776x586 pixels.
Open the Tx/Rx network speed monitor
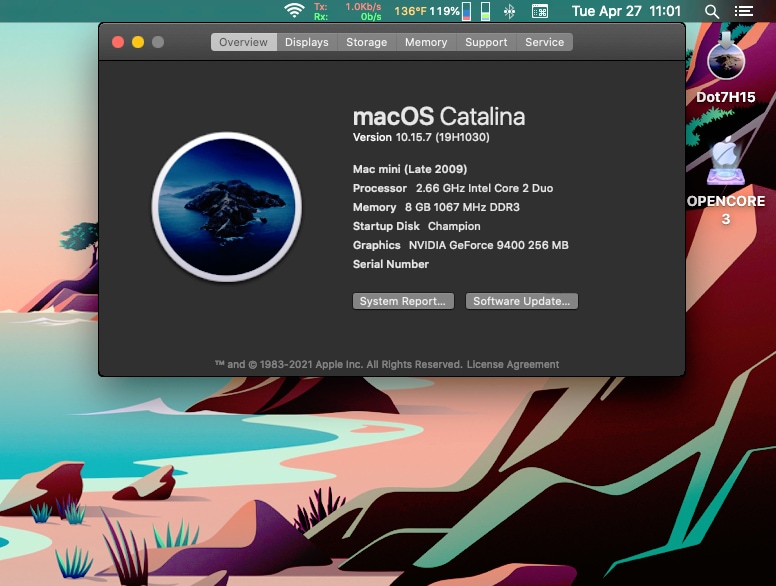tap(347, 11)
